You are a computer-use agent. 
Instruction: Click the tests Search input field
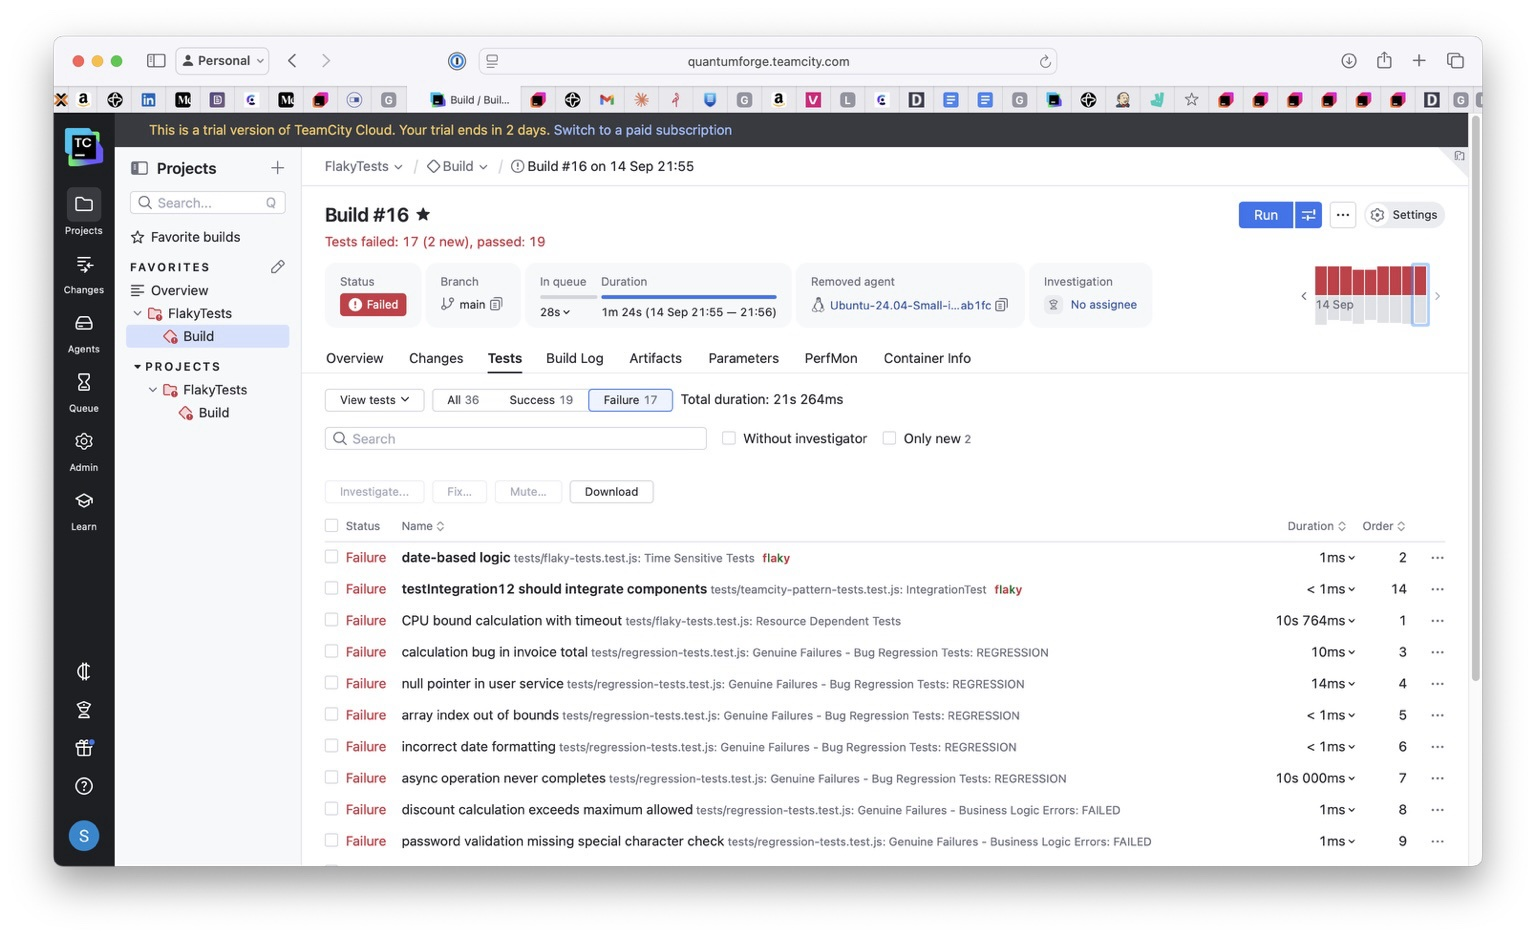(x=515, y=439)
